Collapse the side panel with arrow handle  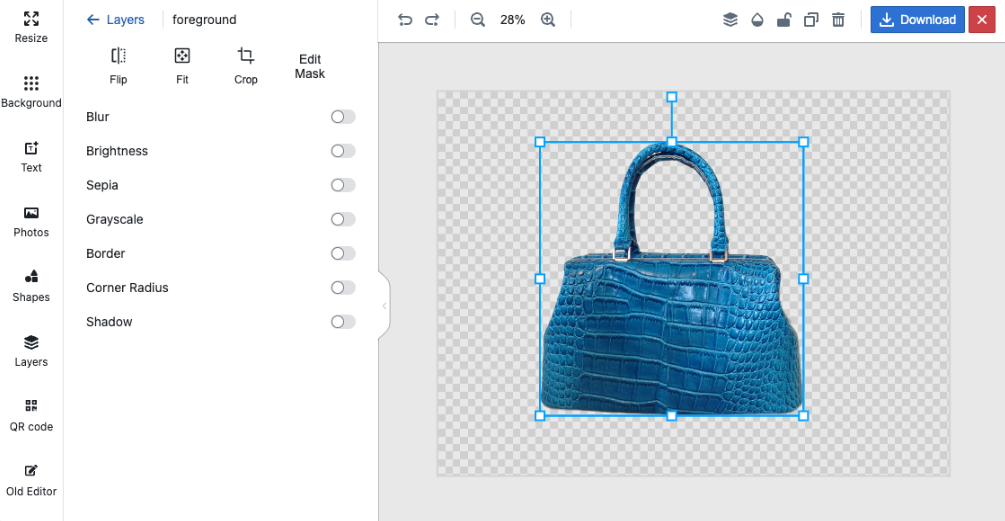click(384, 306)
